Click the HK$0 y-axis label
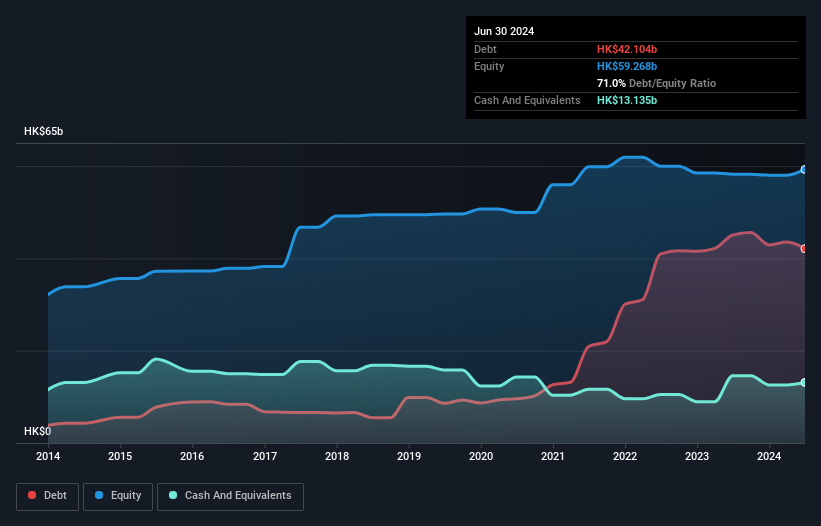The height and width of the screenshot is (526, 821). tap(35, 431)
